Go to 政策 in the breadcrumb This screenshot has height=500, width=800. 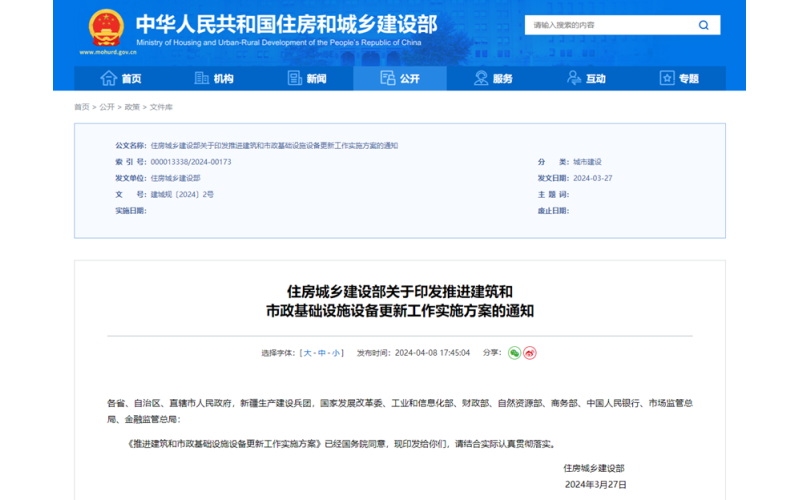pos(132,107)
